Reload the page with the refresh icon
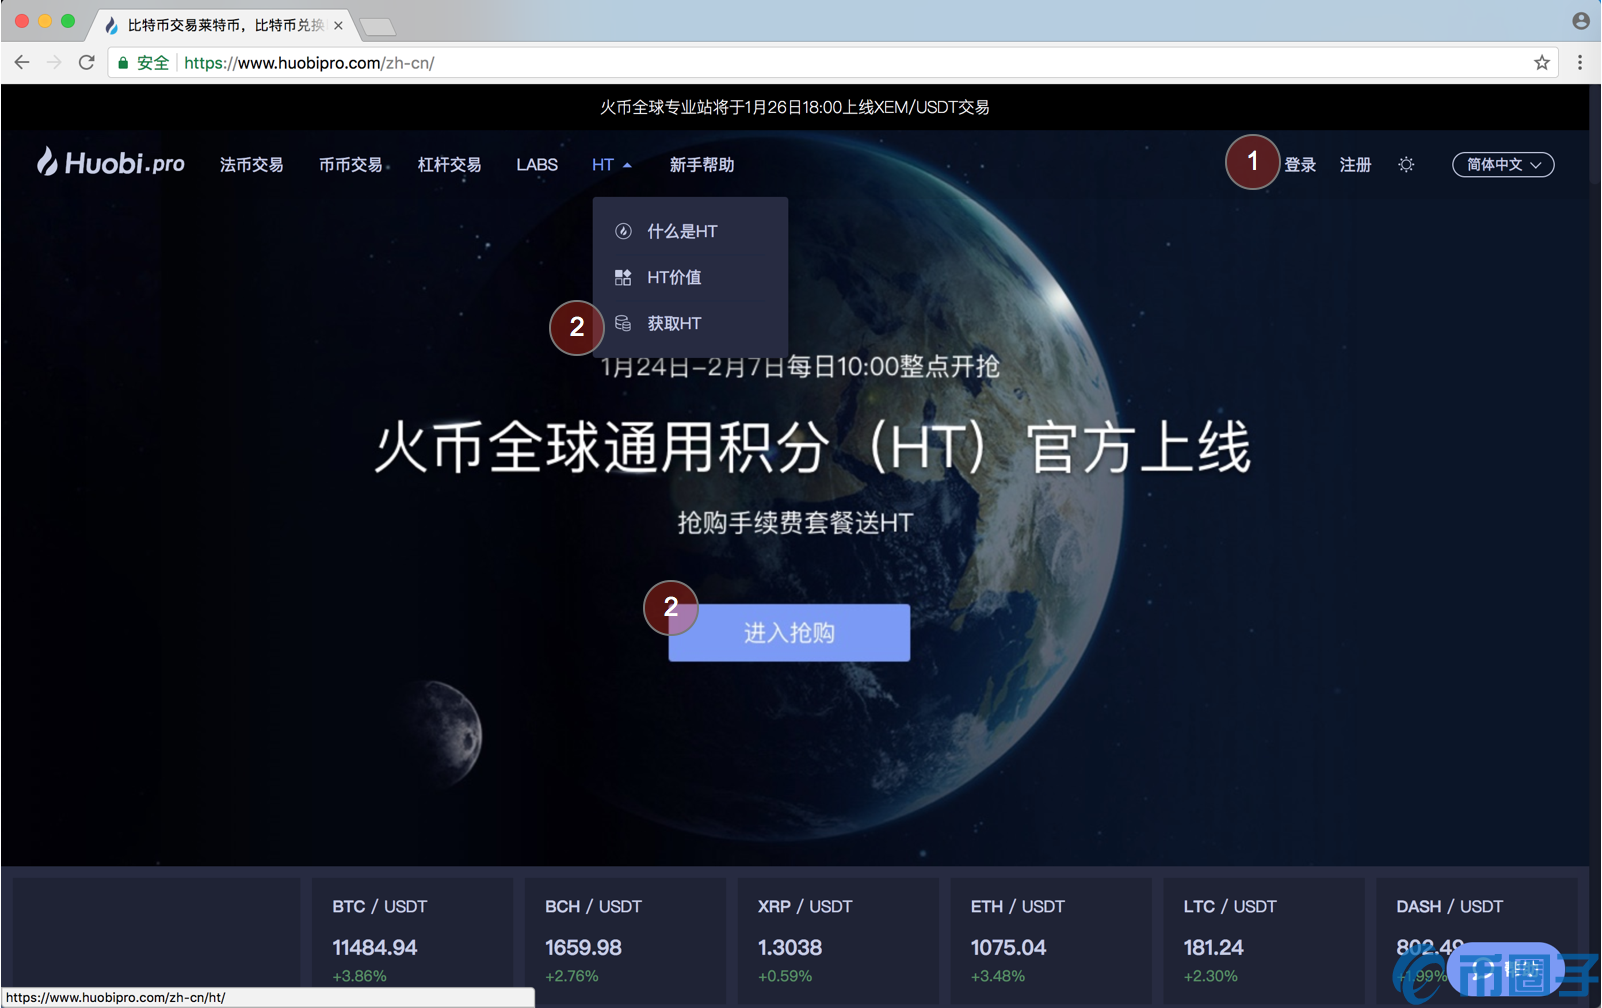This screenshot has width=1602, height=1008. click(x=87, y=63)
